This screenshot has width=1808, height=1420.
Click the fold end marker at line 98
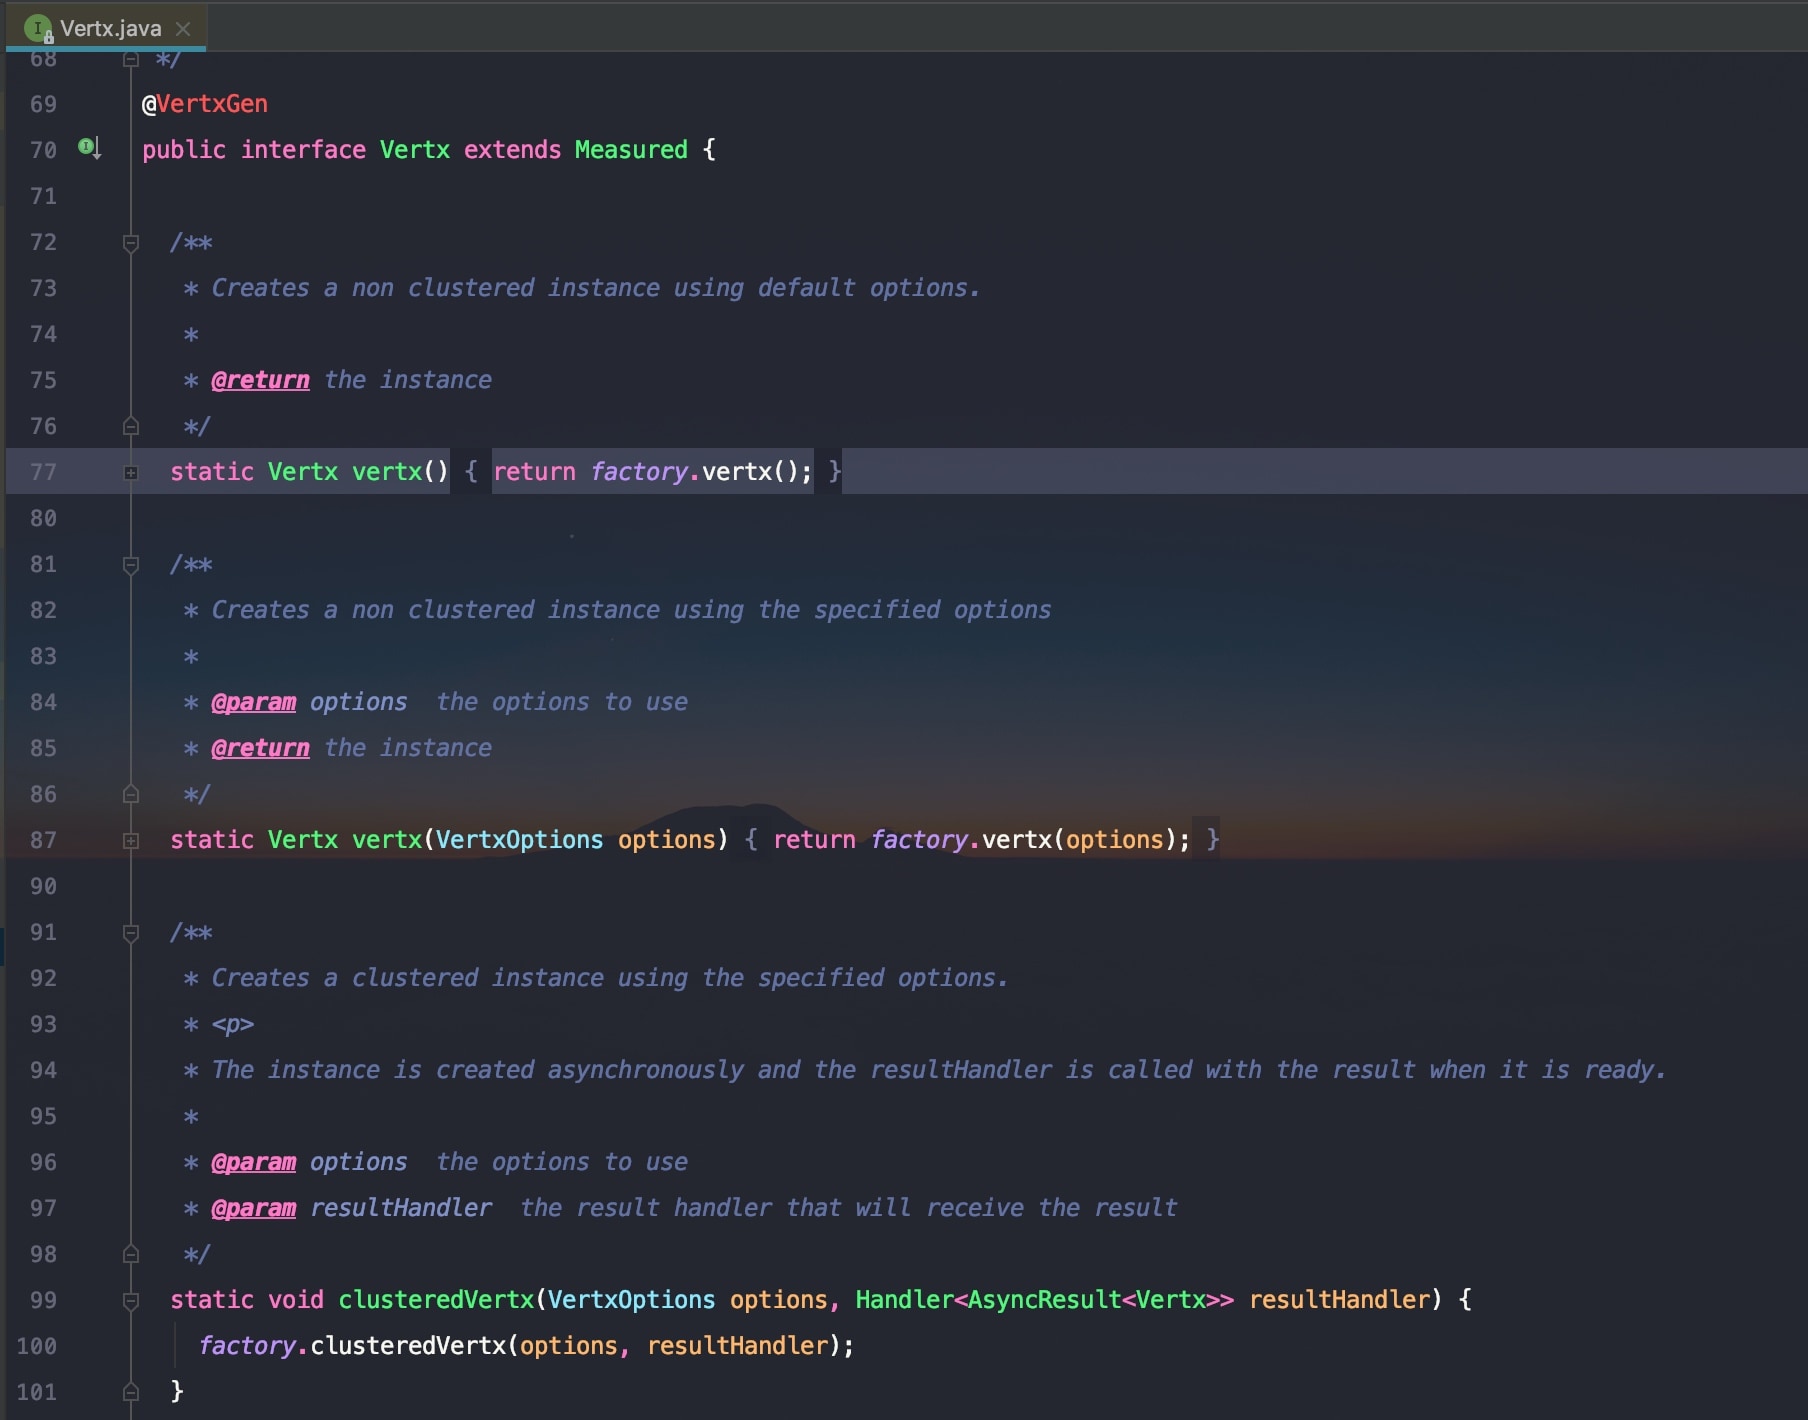130,1255
